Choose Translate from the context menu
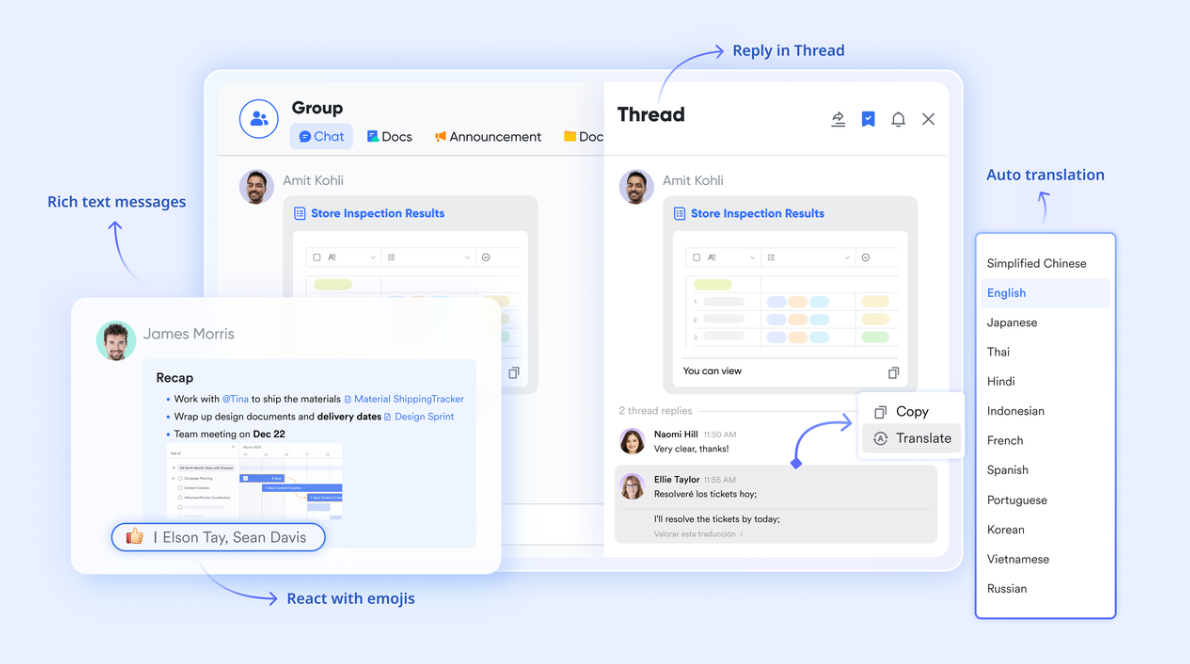The image size is (1190, 664). point(911,438)
